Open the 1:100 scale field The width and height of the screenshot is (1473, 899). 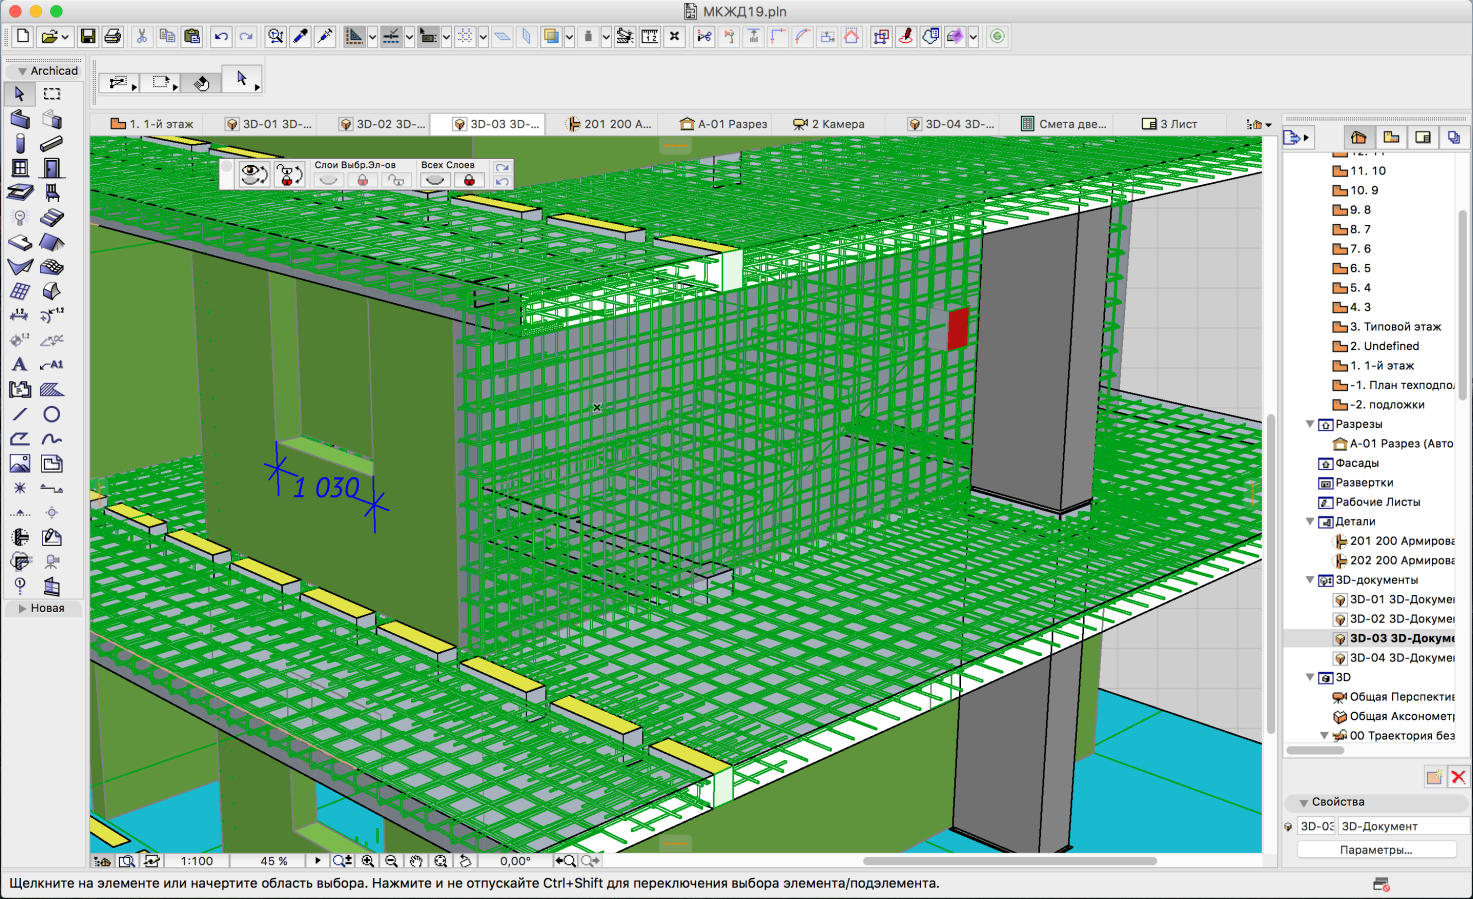tap(196, 861)
